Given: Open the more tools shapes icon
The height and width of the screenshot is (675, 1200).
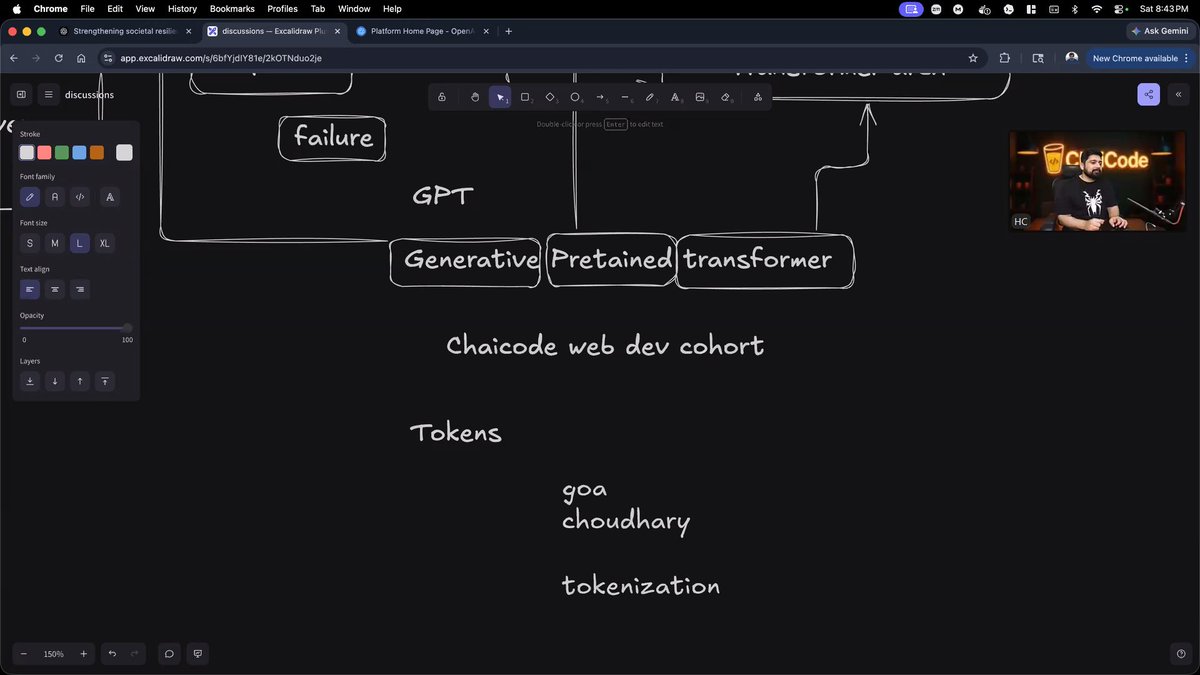Looking at the screenshot, I should 758,97.
